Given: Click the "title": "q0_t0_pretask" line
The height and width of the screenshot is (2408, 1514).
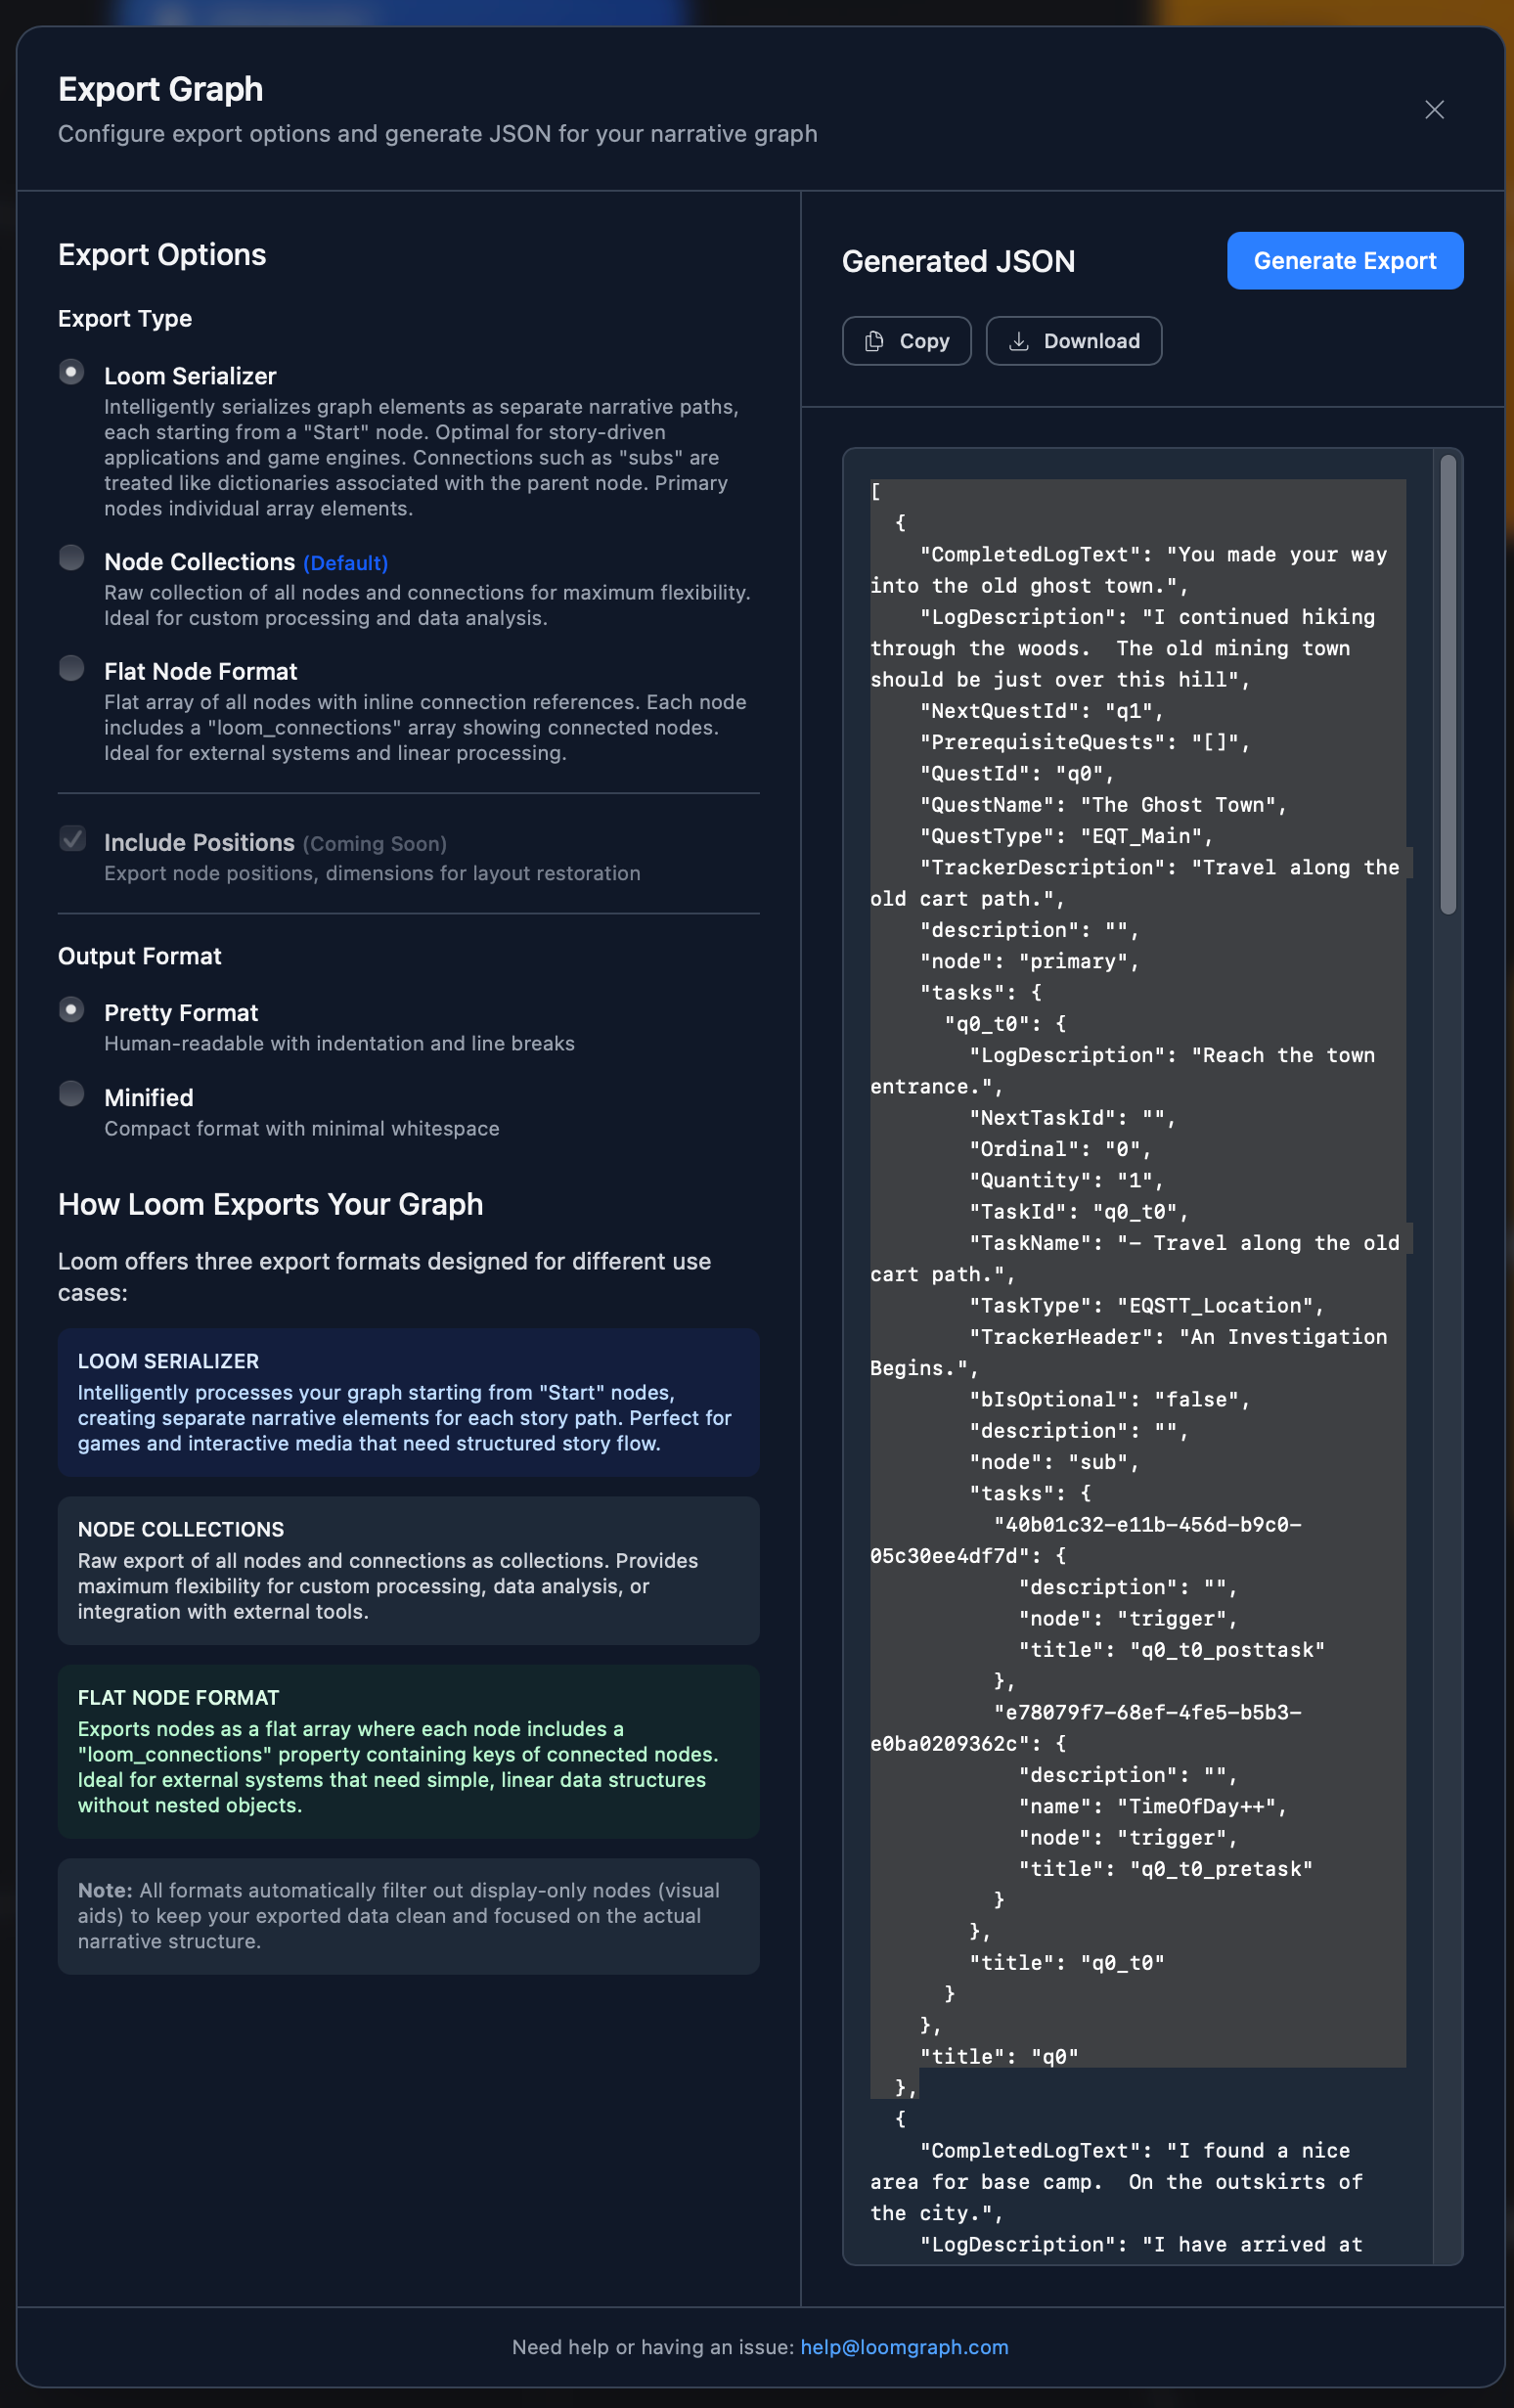Looking at the screenshot, I should click(1165, 1869).
